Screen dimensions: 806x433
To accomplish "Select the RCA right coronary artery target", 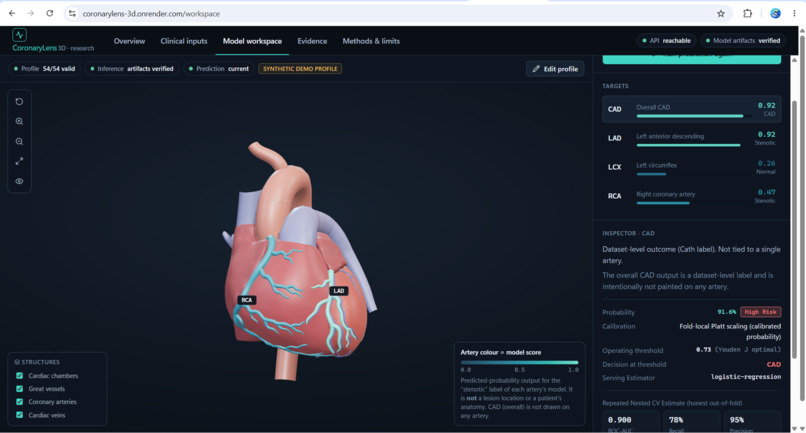I will (691, 196).
